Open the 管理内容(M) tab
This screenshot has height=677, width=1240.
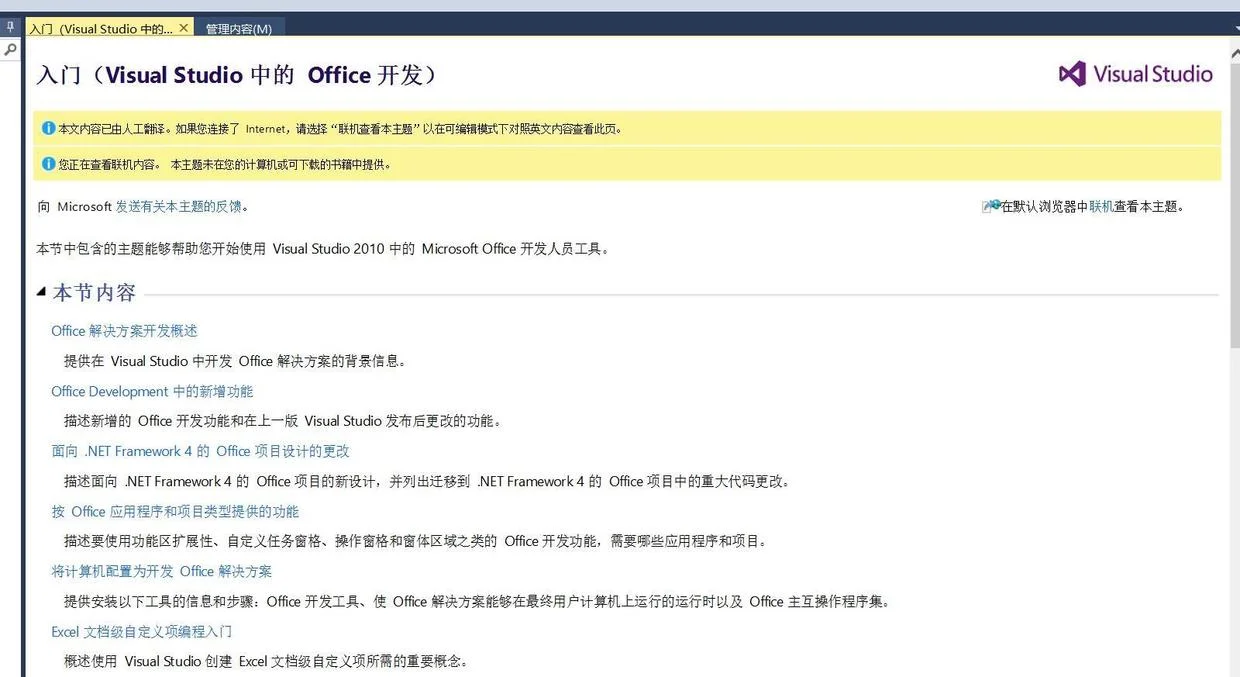239,29
